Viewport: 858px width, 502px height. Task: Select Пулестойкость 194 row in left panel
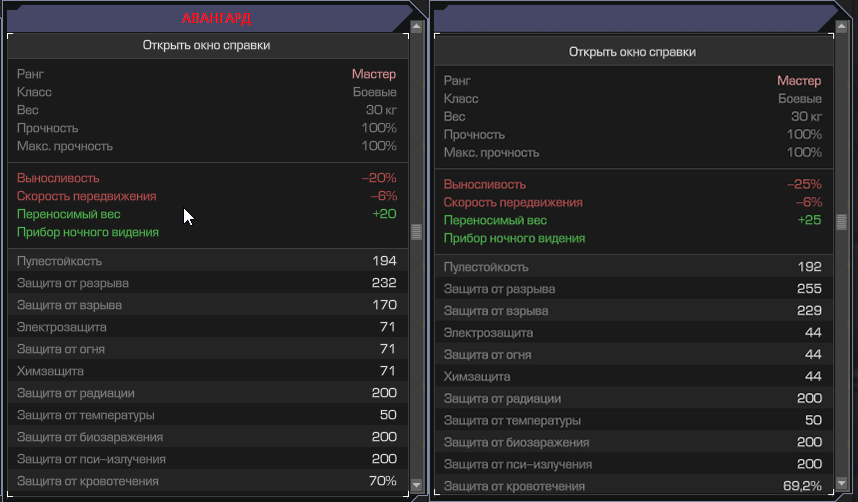click(207, 261)
